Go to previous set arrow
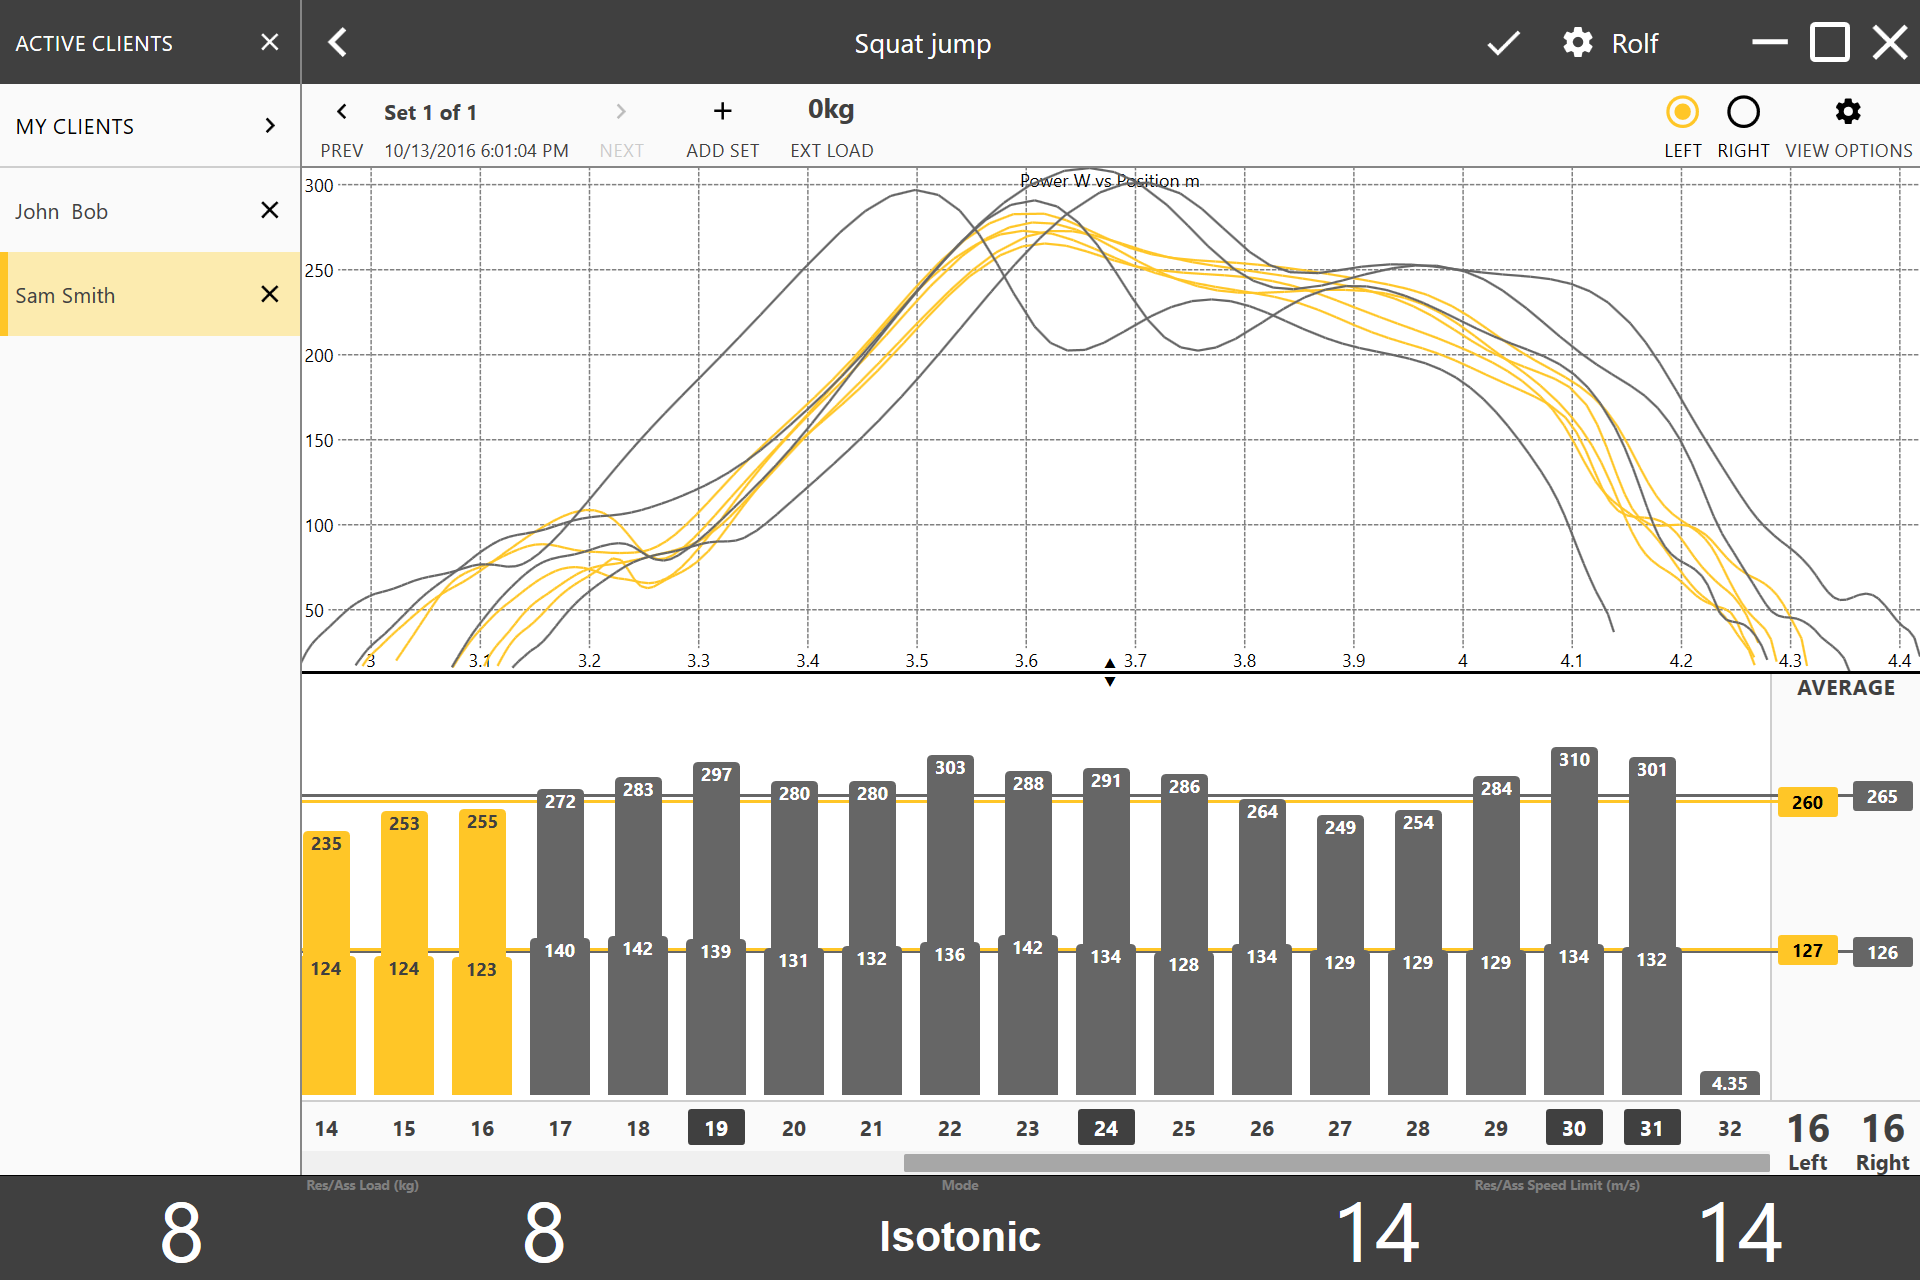 click(342, 111)
